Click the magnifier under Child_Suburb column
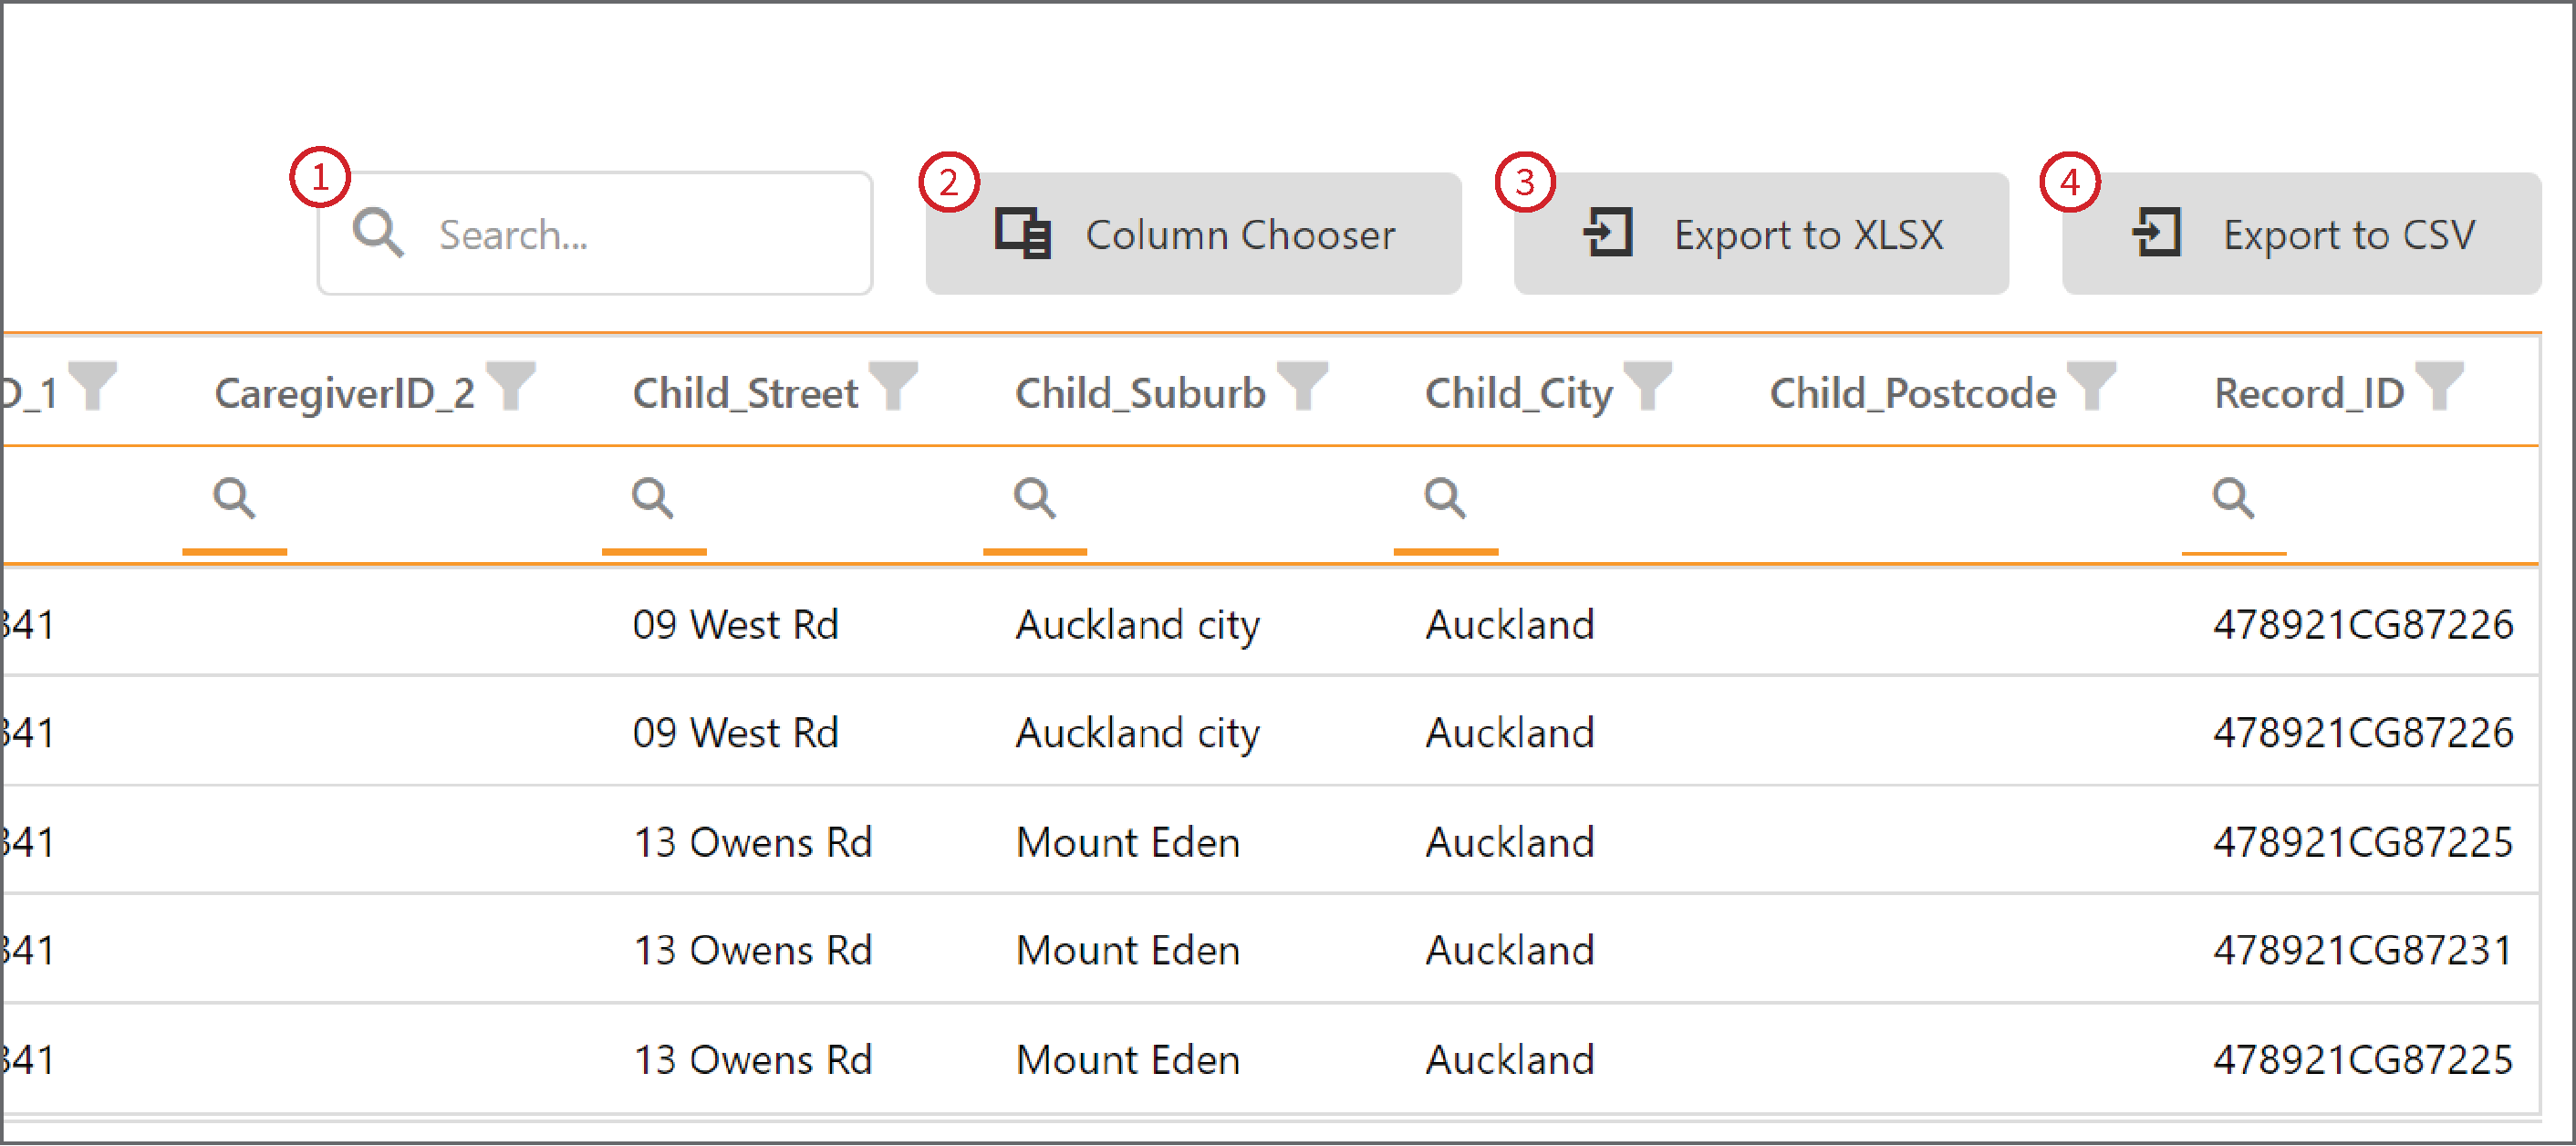2576x1146 pixels. tap(1035, 497)
